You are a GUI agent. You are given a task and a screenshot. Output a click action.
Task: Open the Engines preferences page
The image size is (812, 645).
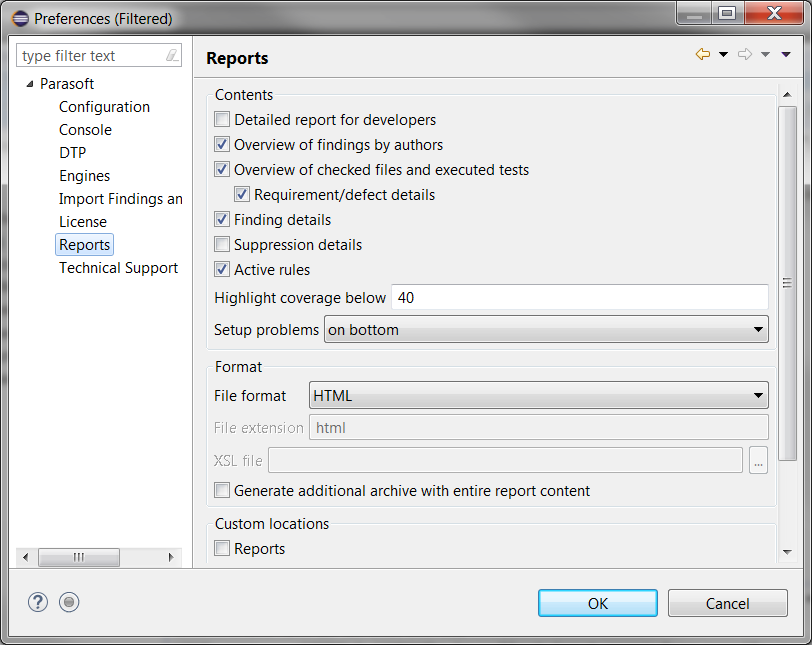click(84, 175)
